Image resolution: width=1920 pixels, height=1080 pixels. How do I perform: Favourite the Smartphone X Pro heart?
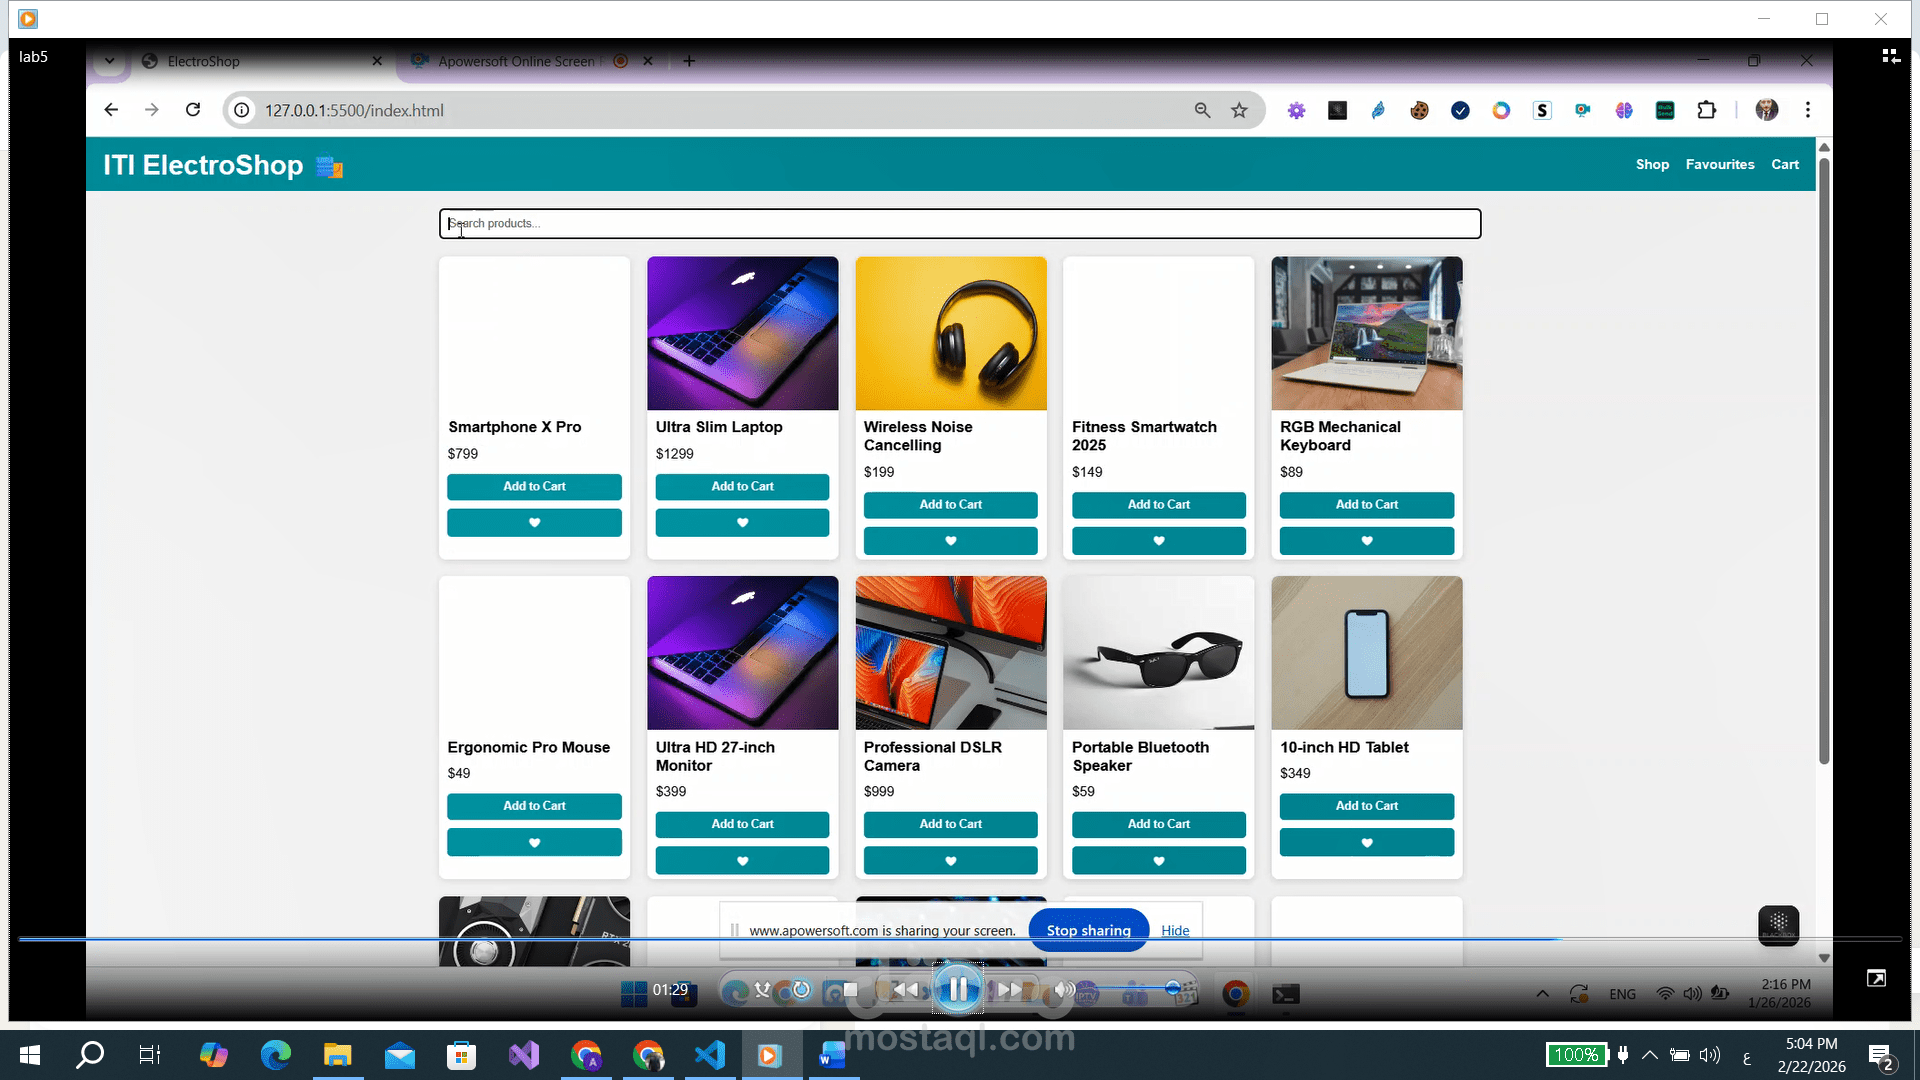pos(534,522)
